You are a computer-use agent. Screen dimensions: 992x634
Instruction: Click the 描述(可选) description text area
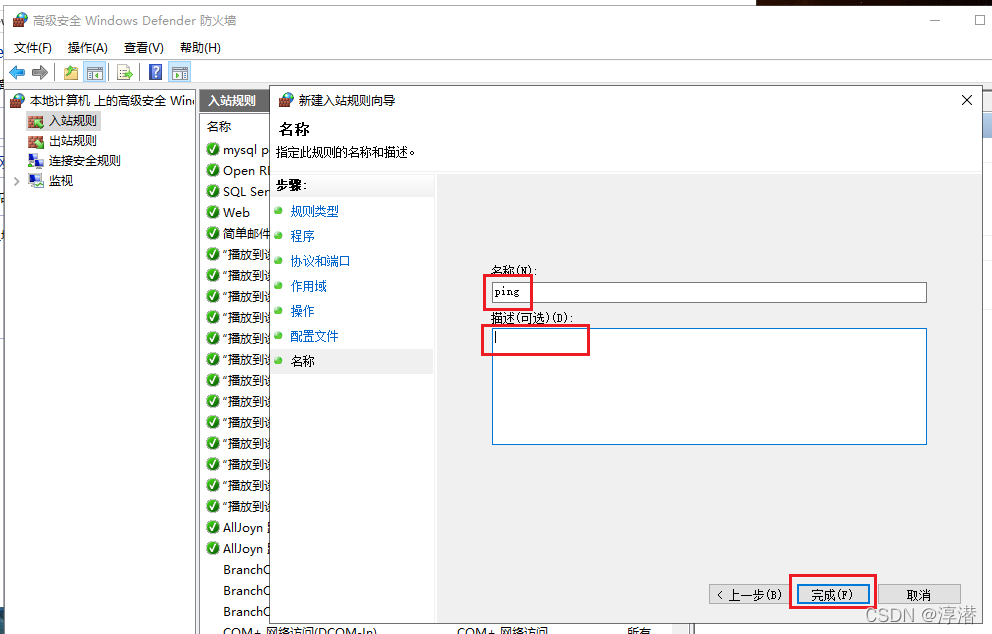709,387
